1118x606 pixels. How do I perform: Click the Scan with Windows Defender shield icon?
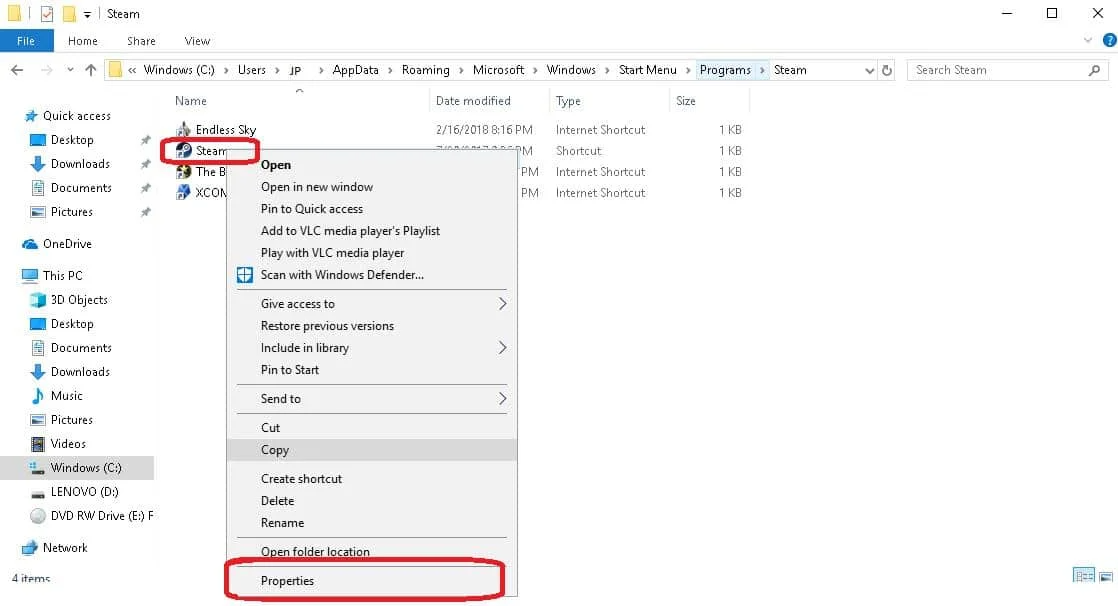pyautogui.click(x=244, y=274)
